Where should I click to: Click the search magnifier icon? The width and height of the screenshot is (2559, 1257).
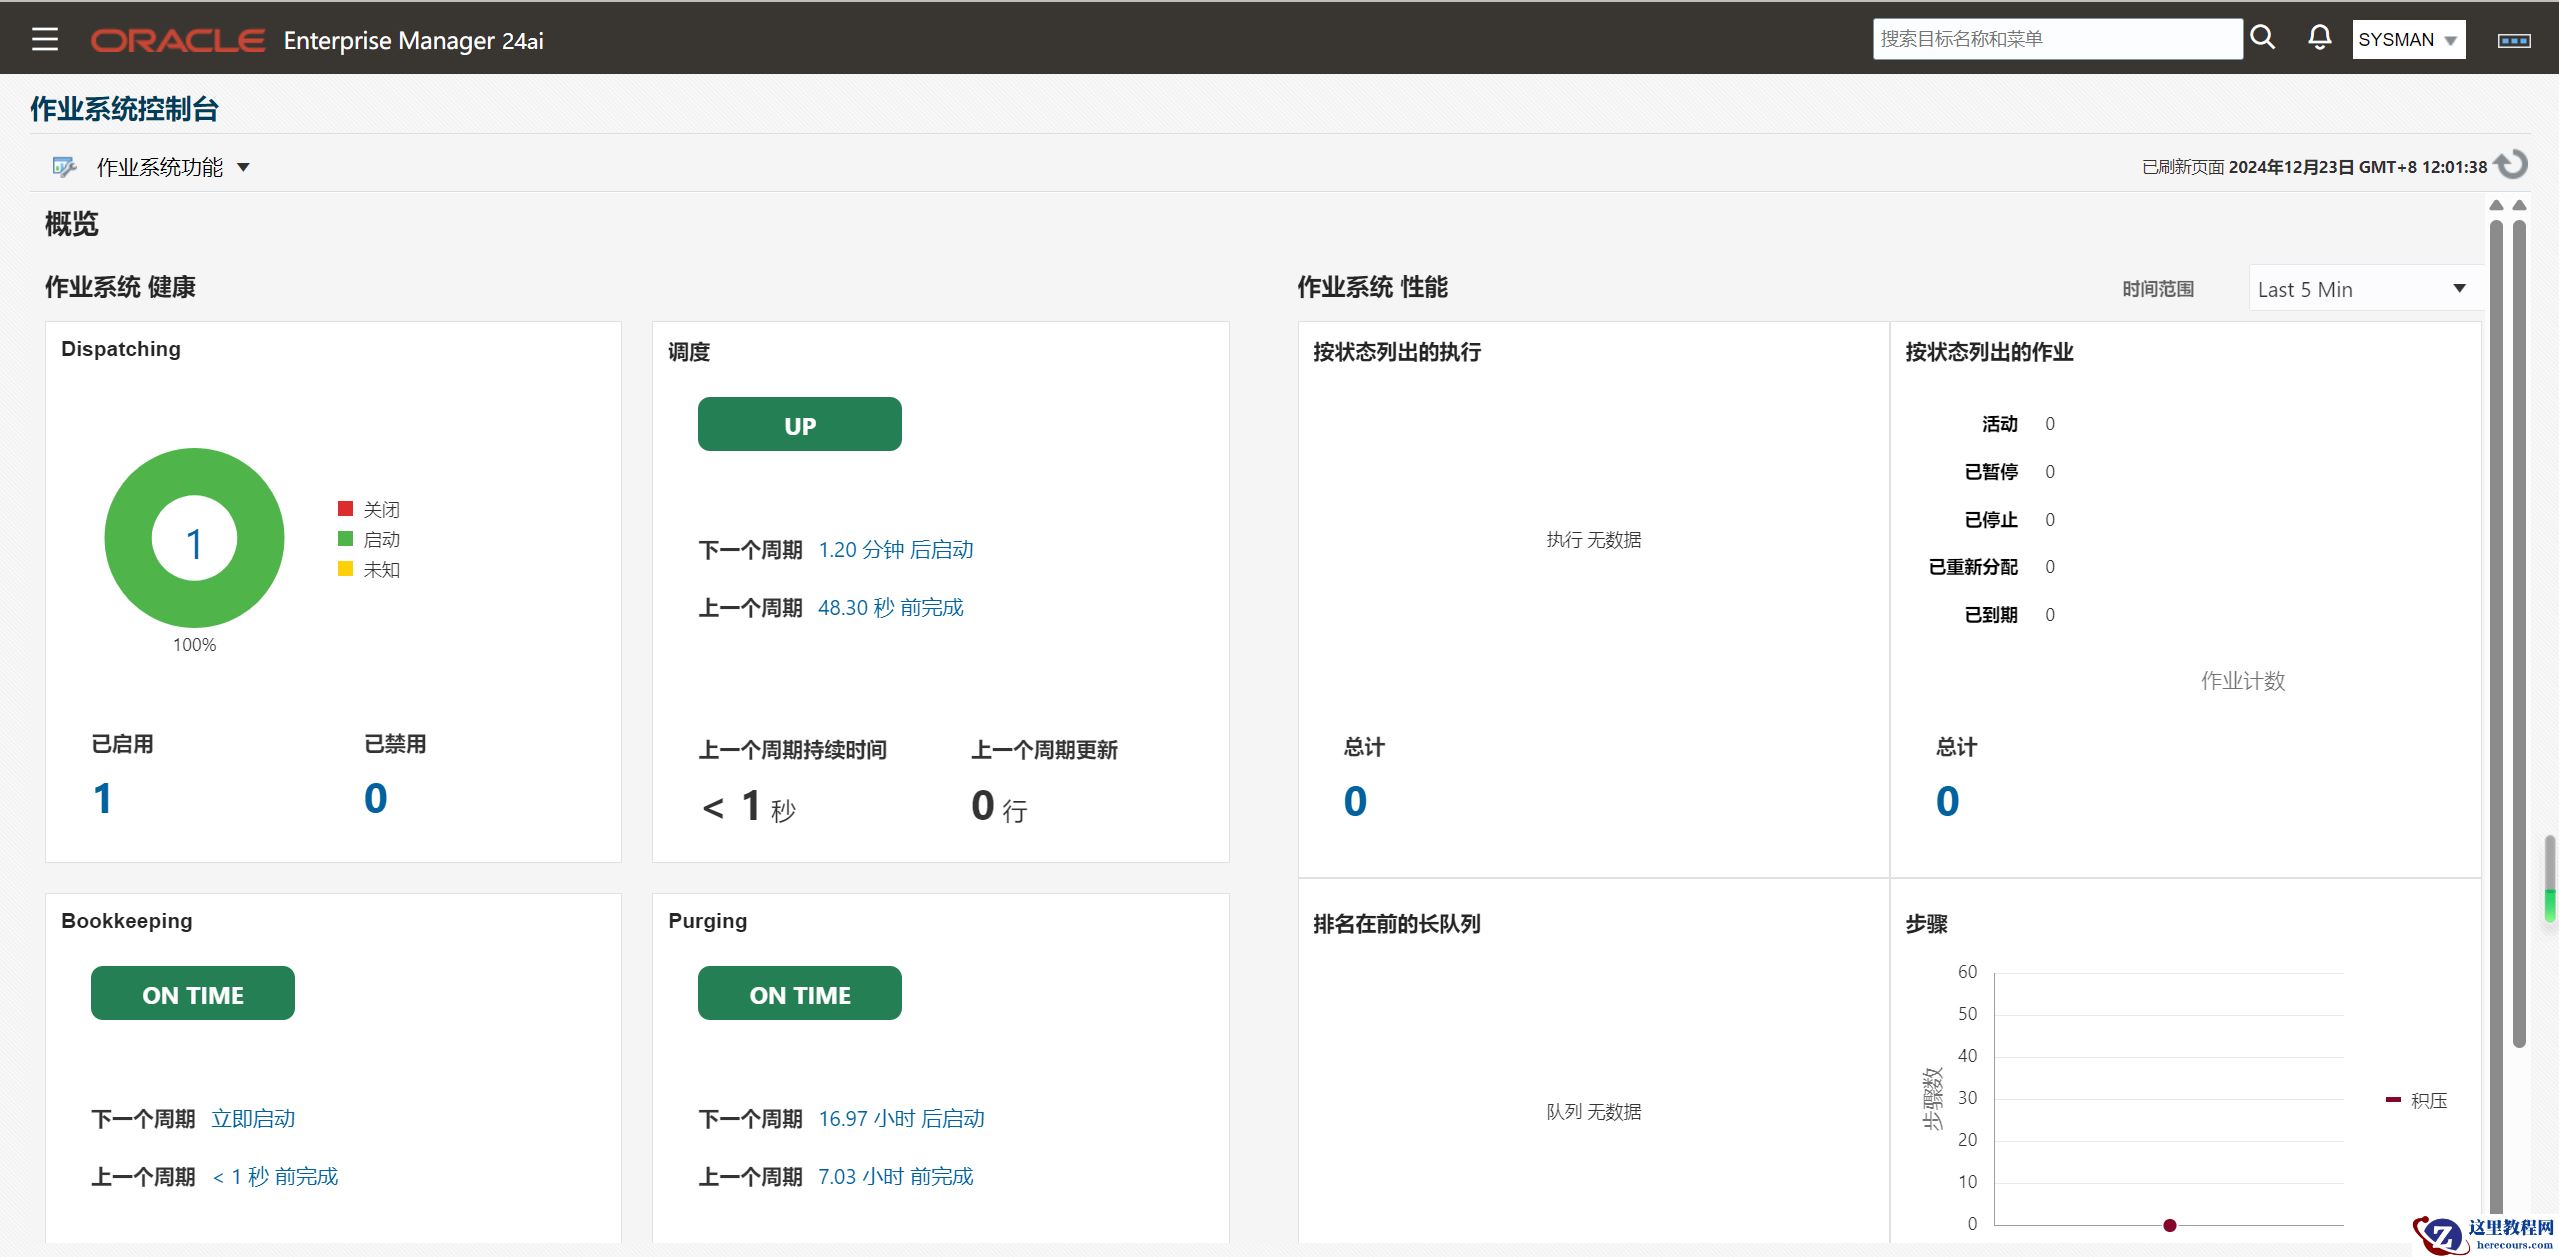[2262, 38]
